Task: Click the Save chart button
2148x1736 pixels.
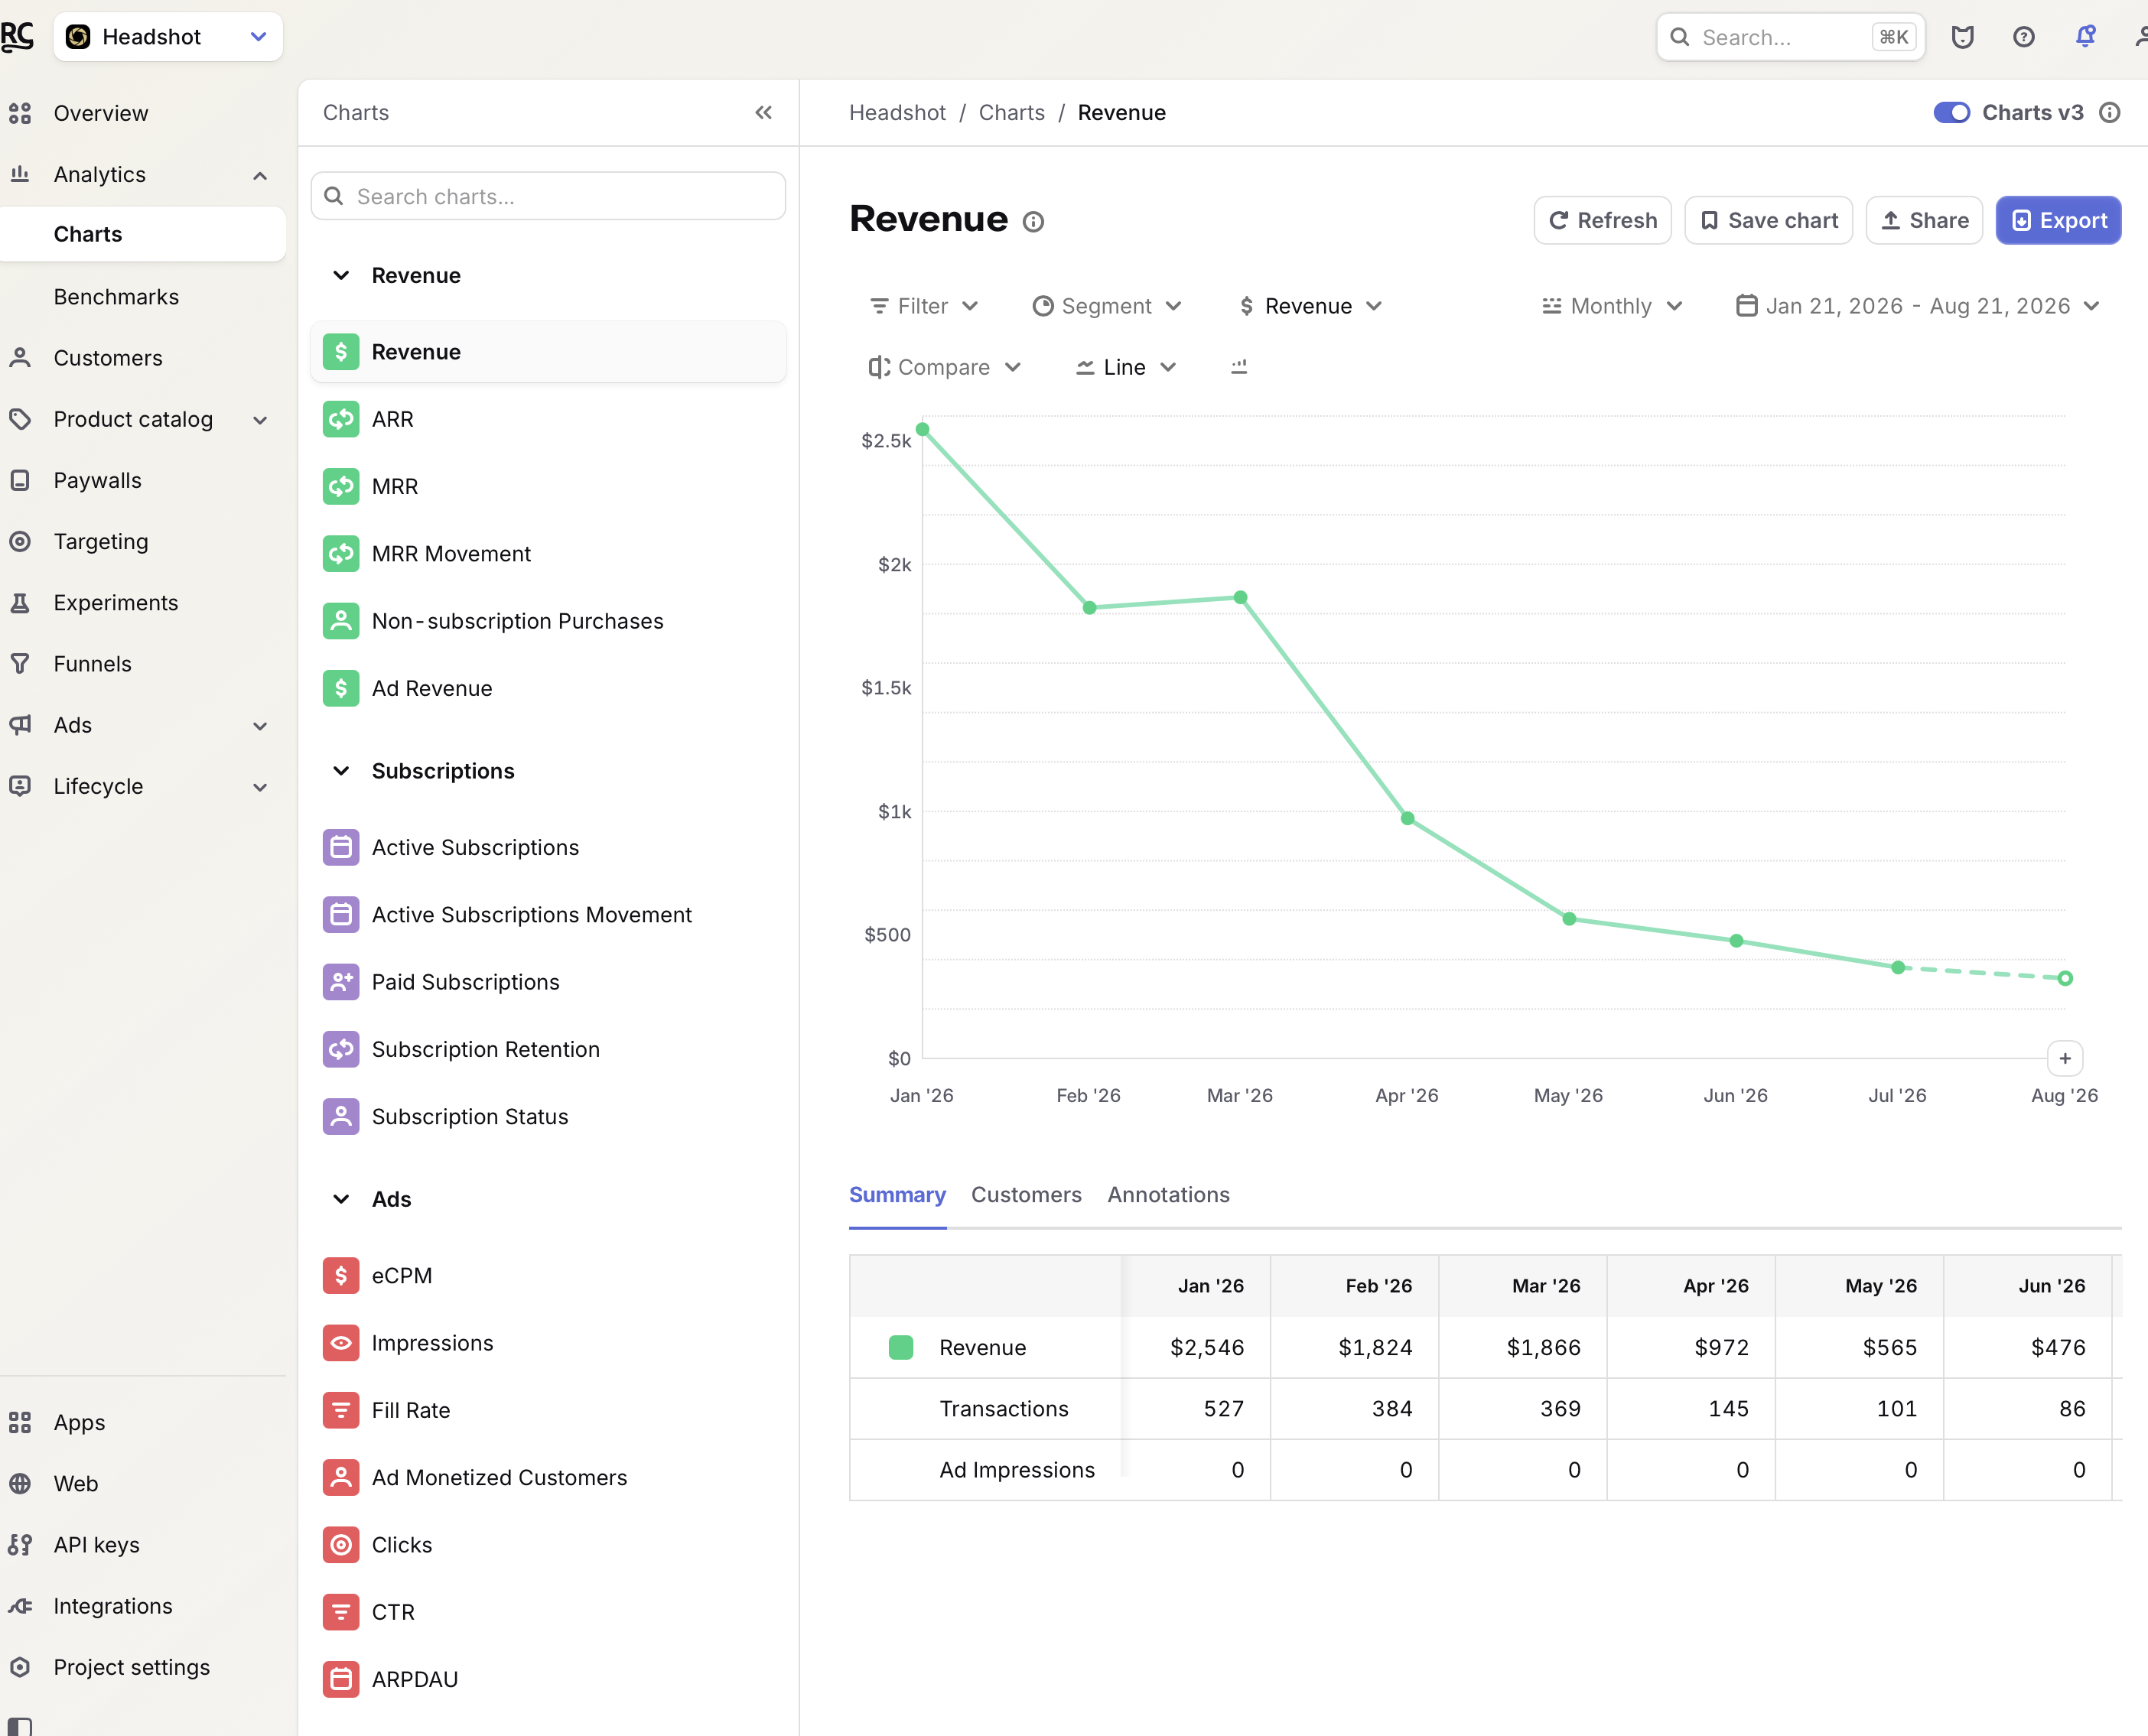Action: point(1768,220)
